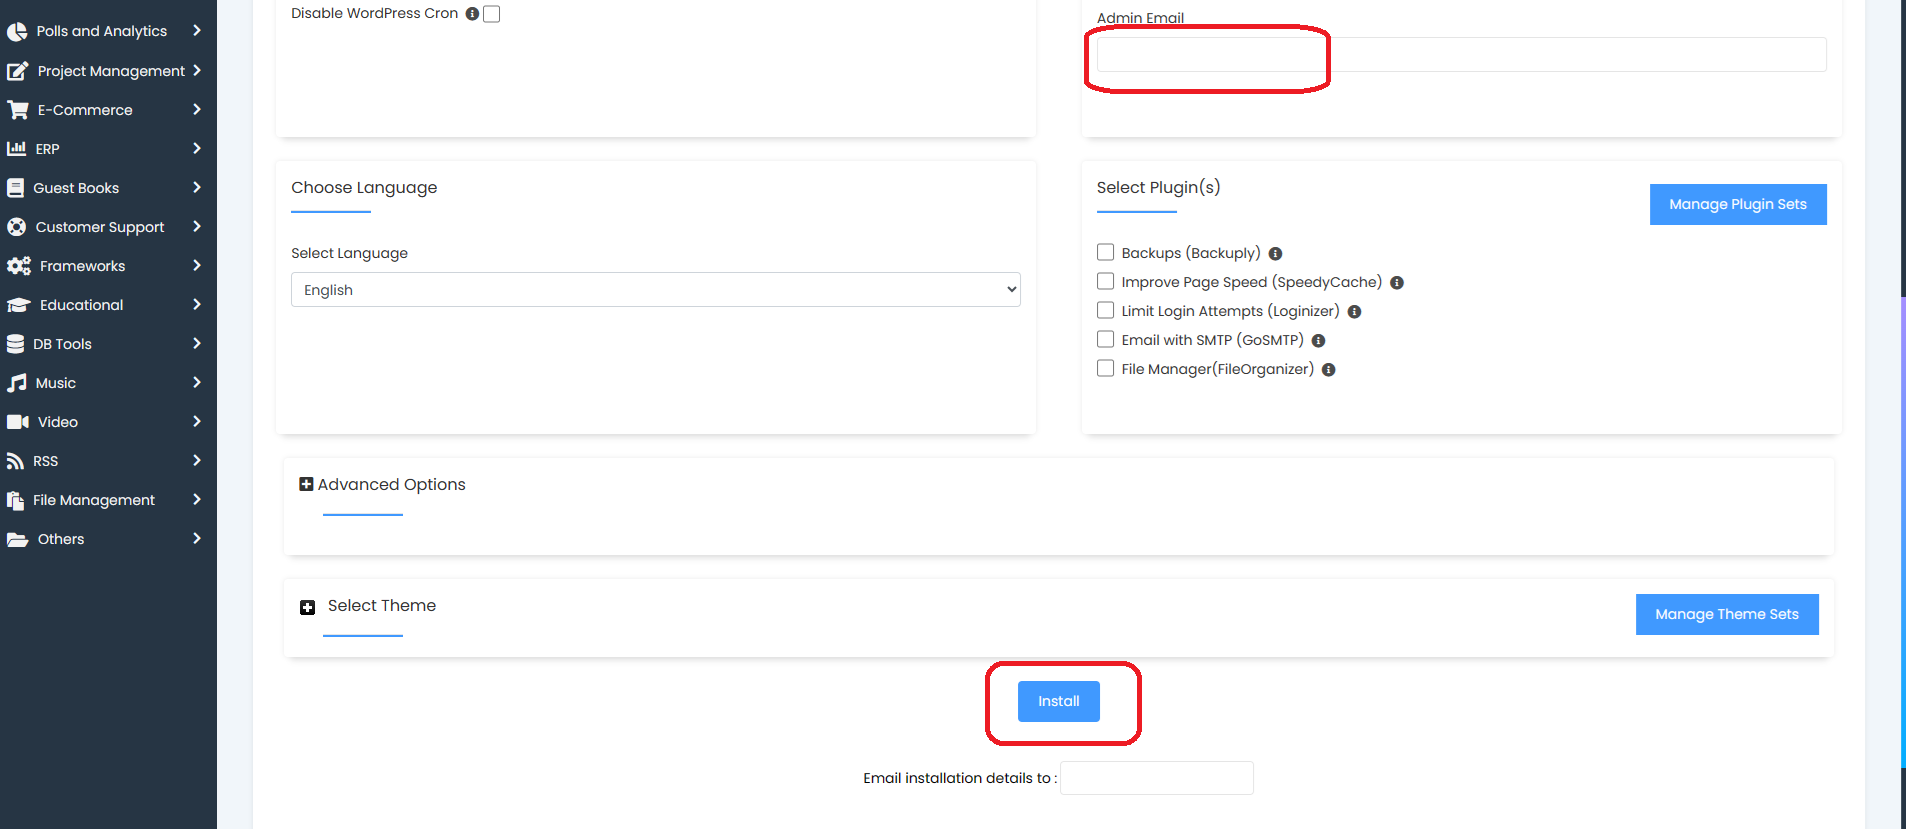Click the Advanced Options heading

(x=392, y=484)
